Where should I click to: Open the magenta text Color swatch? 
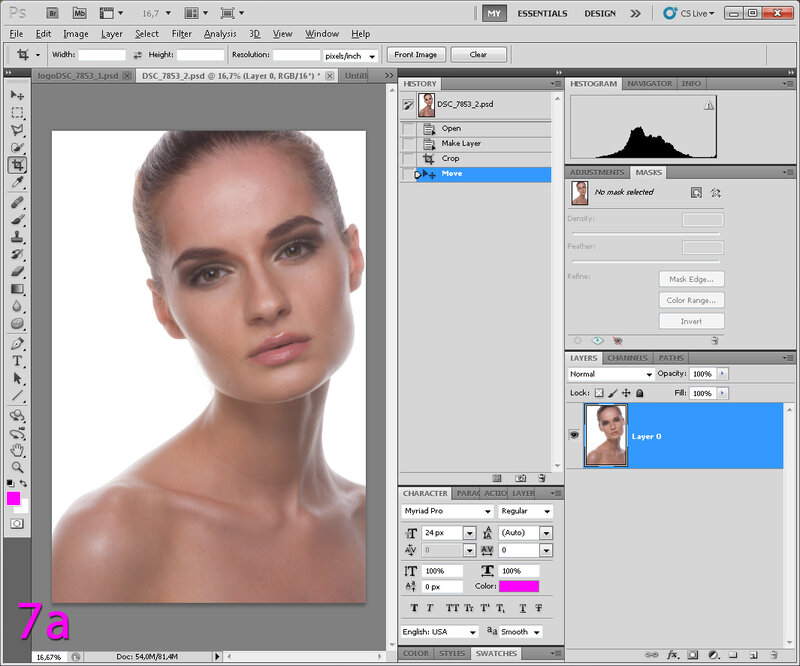(x=518, y=586)
